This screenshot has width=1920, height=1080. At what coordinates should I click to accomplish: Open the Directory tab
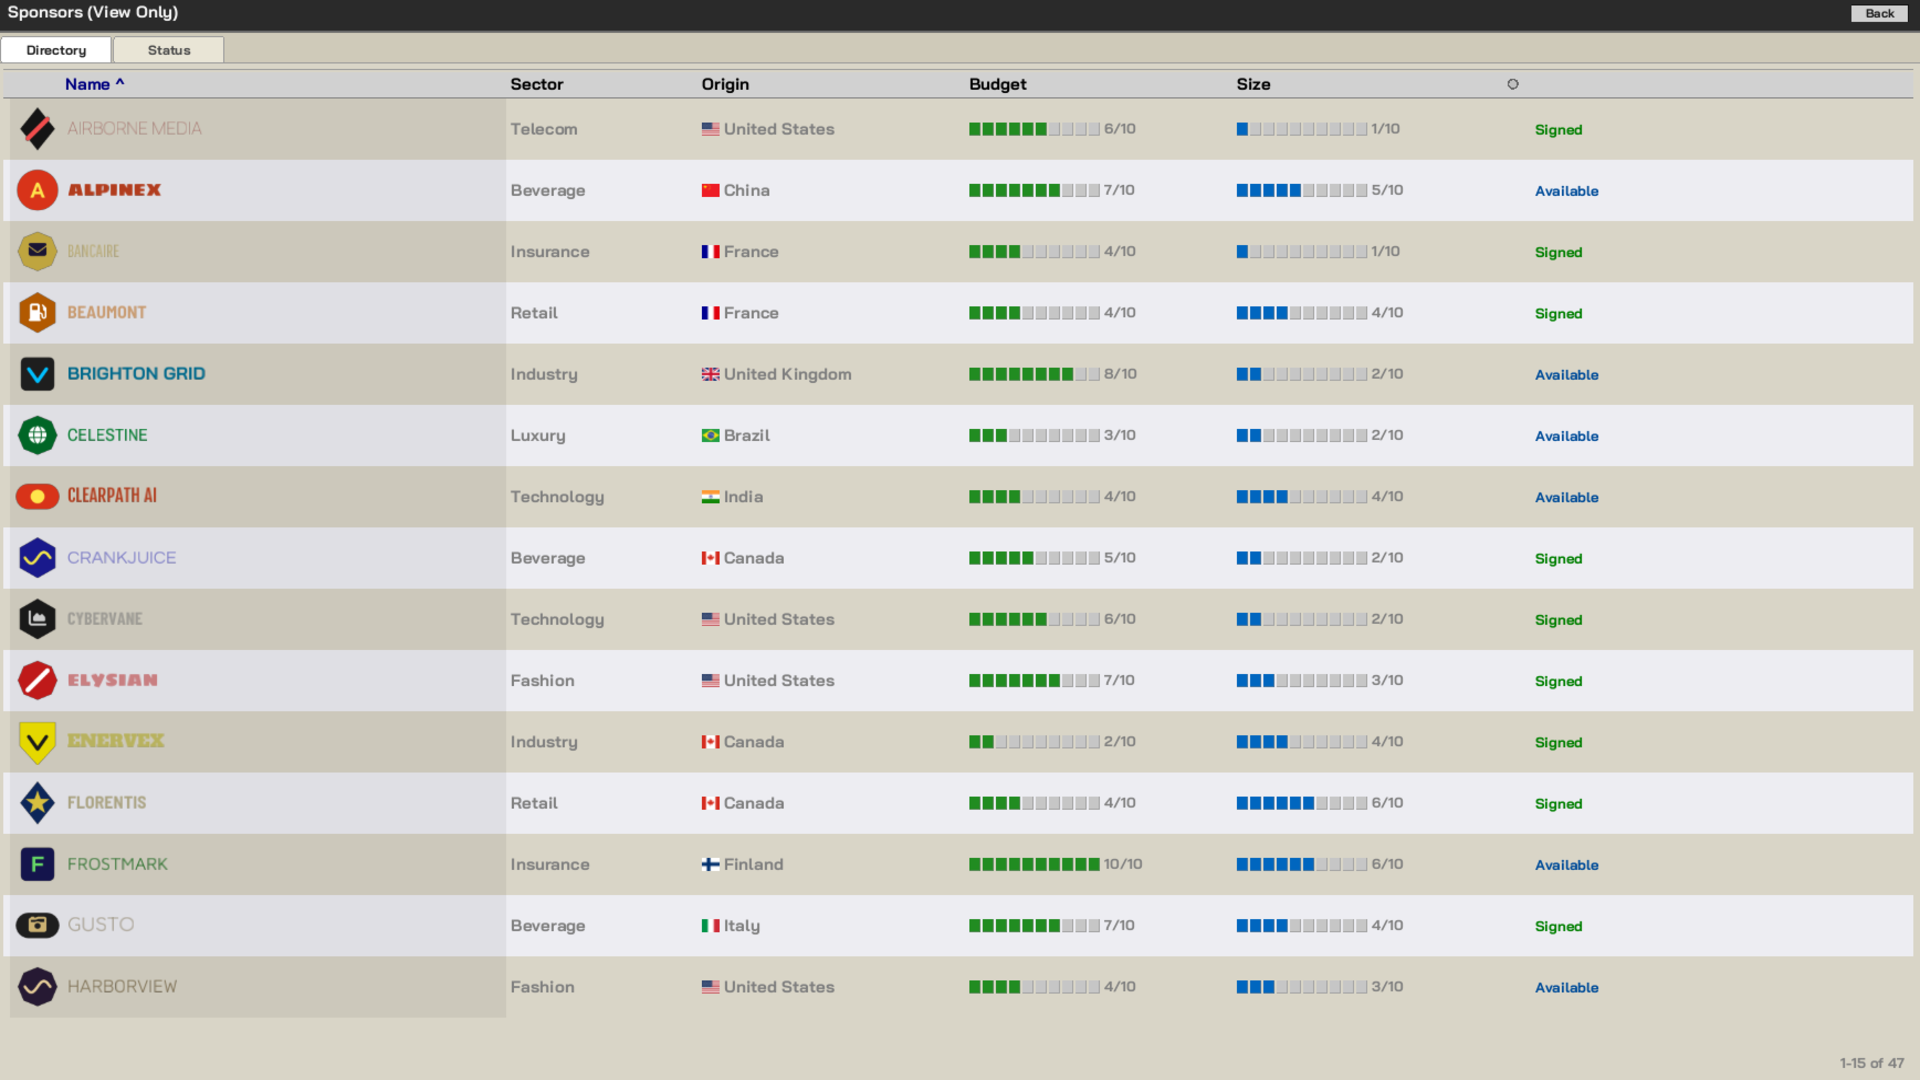[55, 49]
